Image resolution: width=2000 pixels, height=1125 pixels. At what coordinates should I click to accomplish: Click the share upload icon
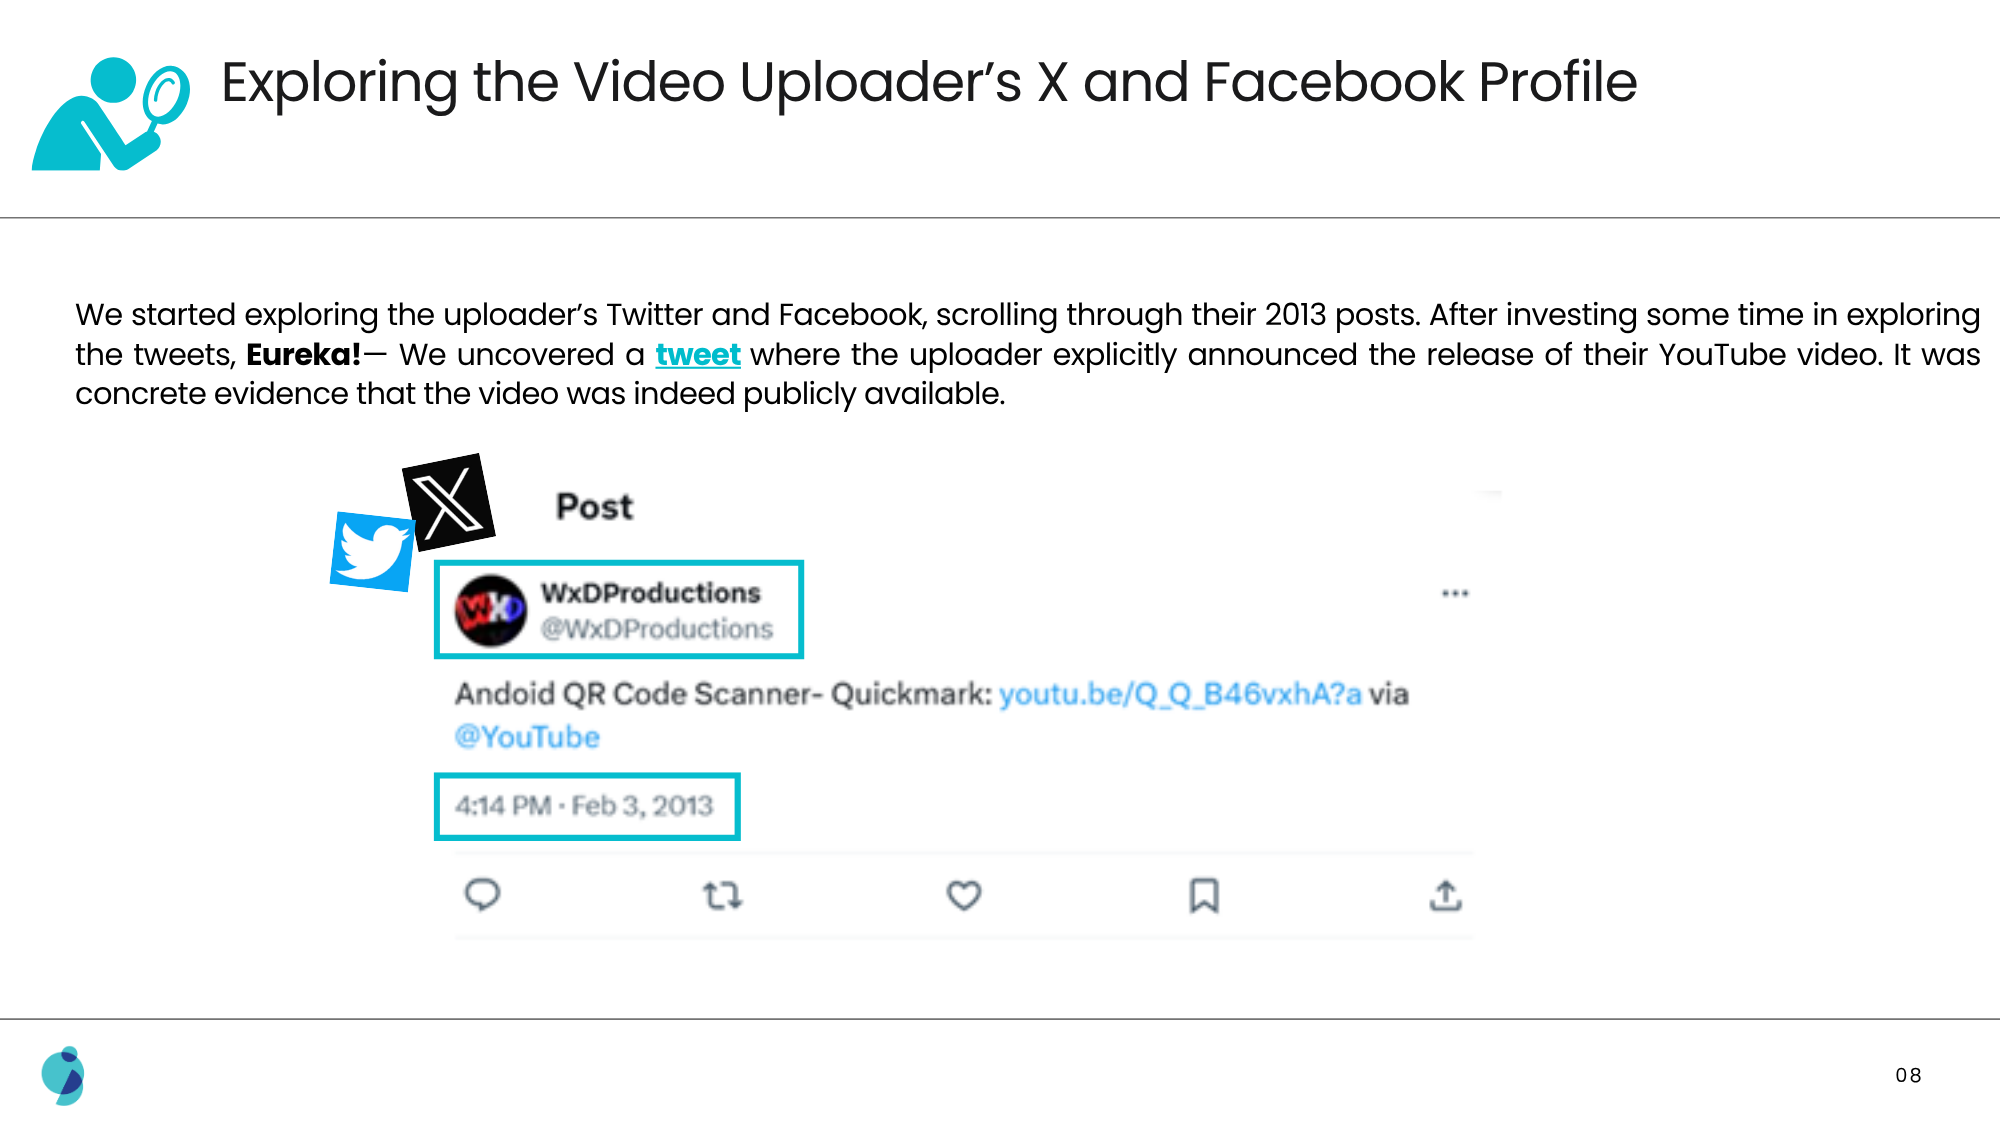[x=1445, y=895]
